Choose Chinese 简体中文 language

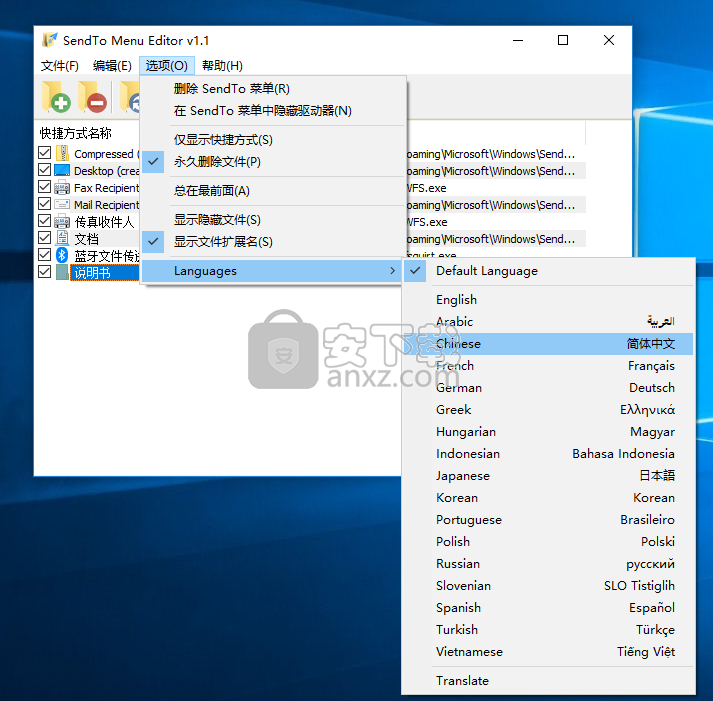coord(548,344)
